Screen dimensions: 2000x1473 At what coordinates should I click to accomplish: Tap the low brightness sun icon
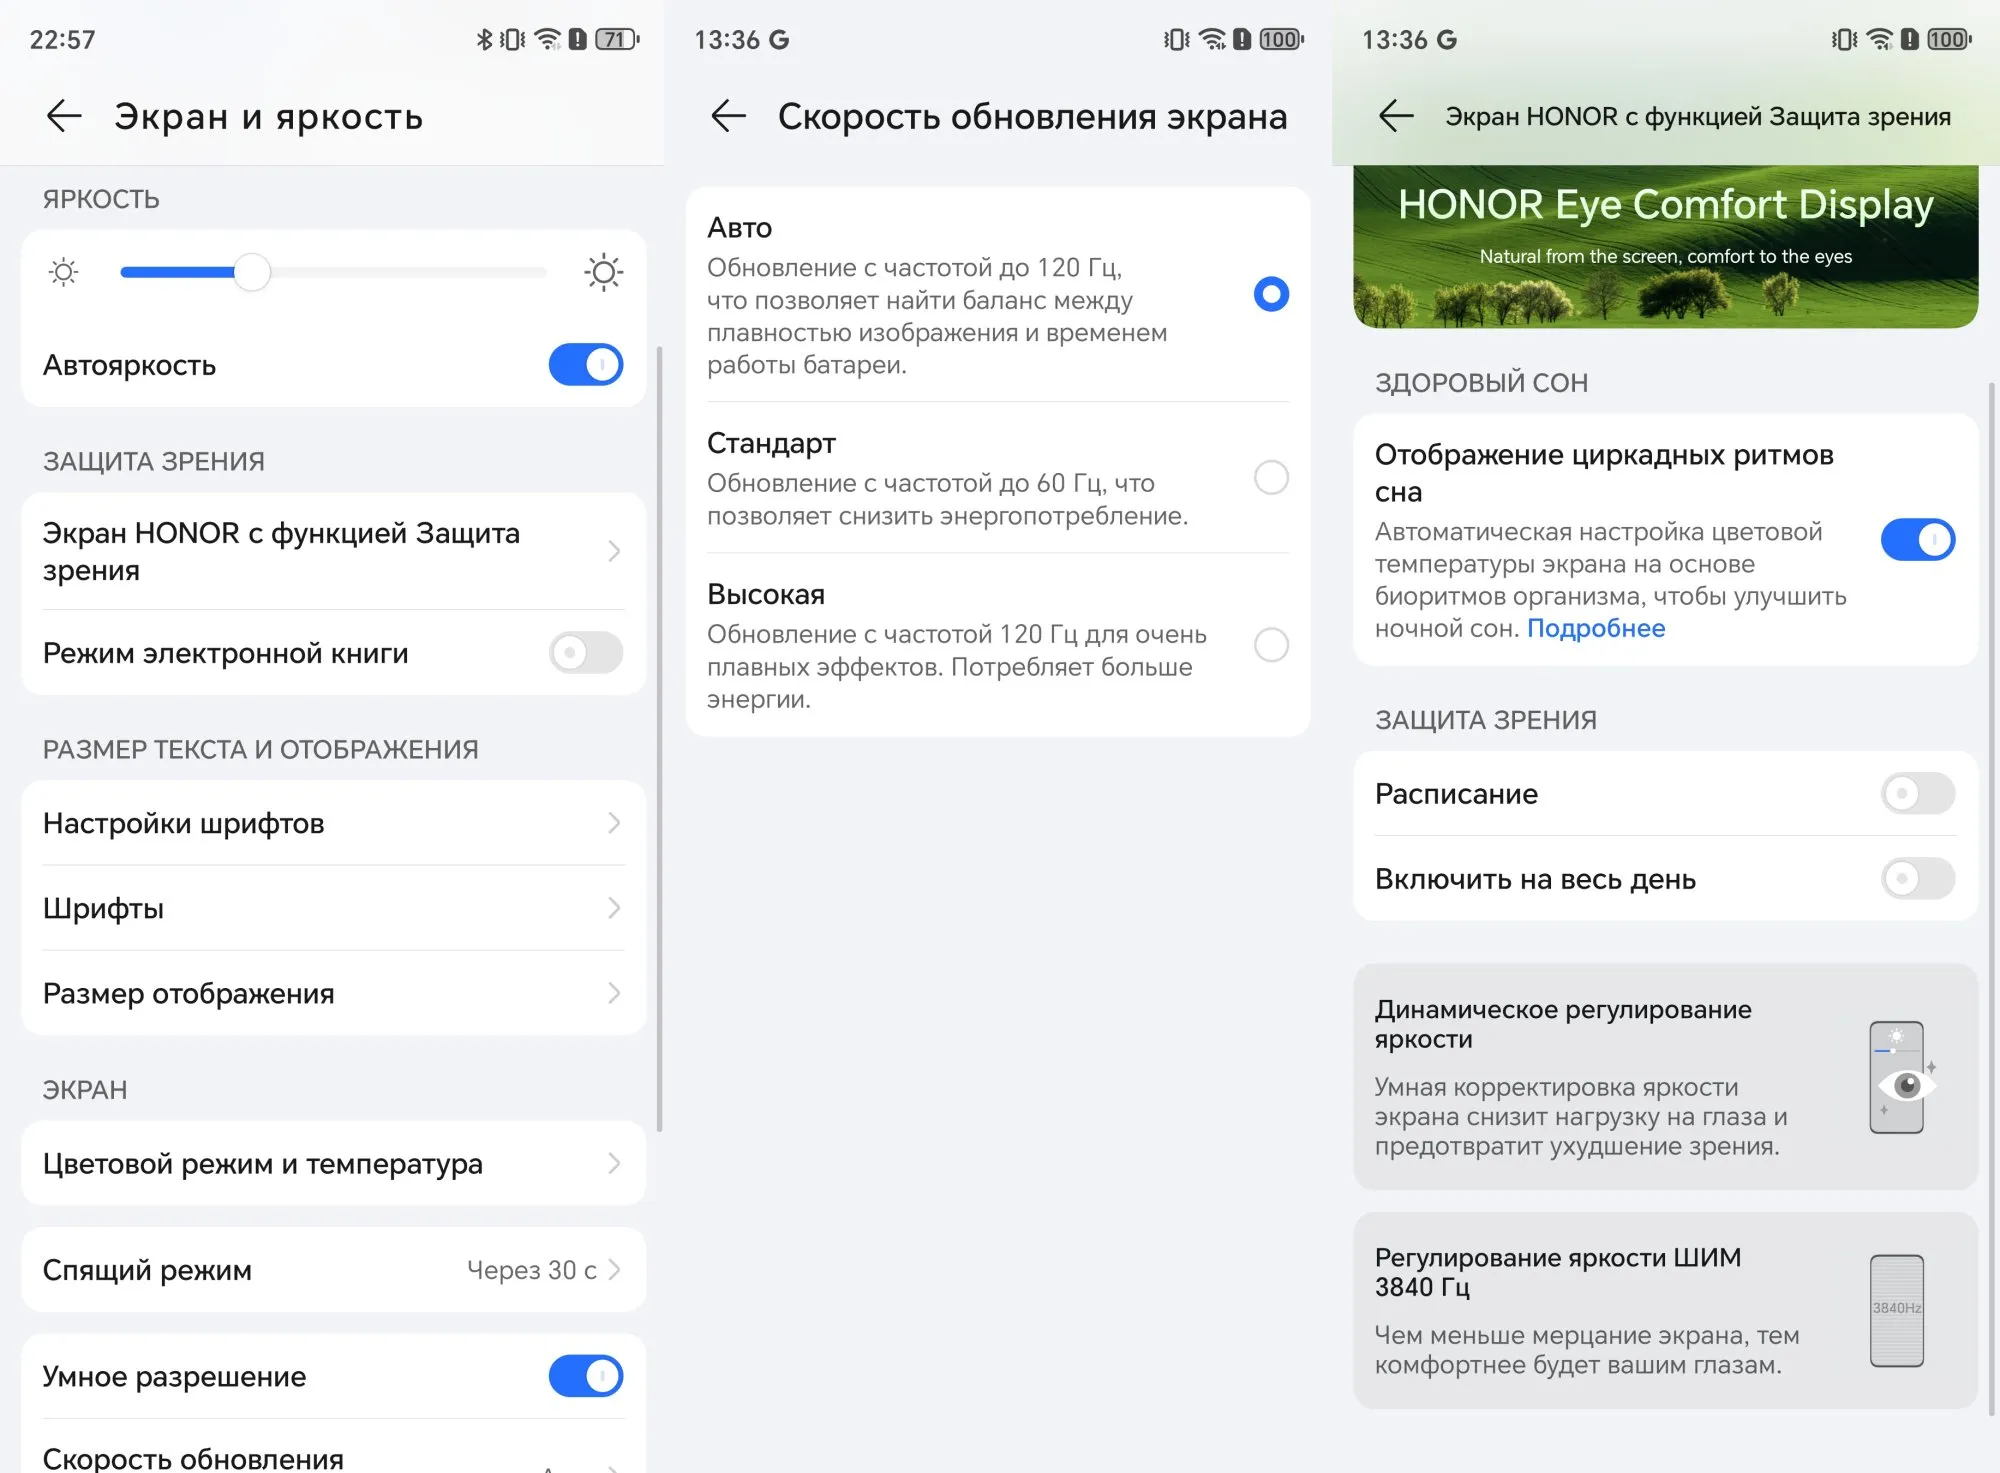(x=64, y=272)
